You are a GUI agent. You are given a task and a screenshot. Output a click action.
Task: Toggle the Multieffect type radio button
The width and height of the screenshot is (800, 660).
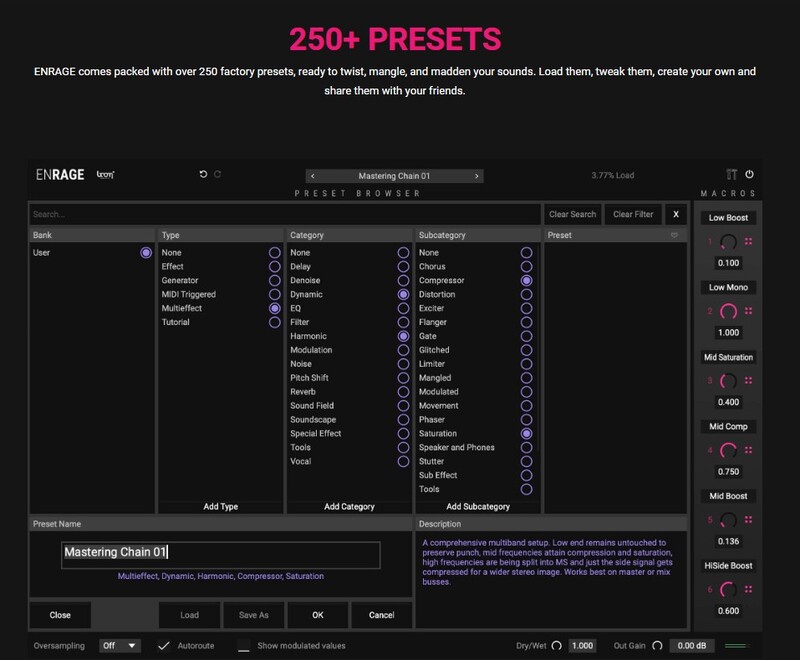(x=274, y=308)
